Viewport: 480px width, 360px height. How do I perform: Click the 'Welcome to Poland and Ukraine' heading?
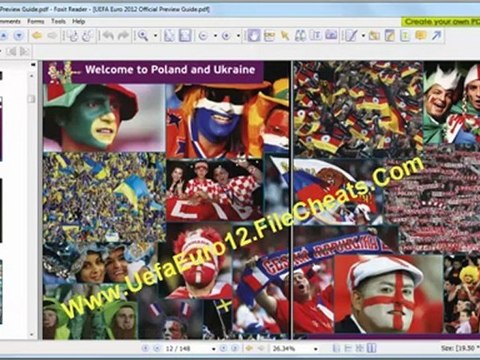[x=170, y=69]
